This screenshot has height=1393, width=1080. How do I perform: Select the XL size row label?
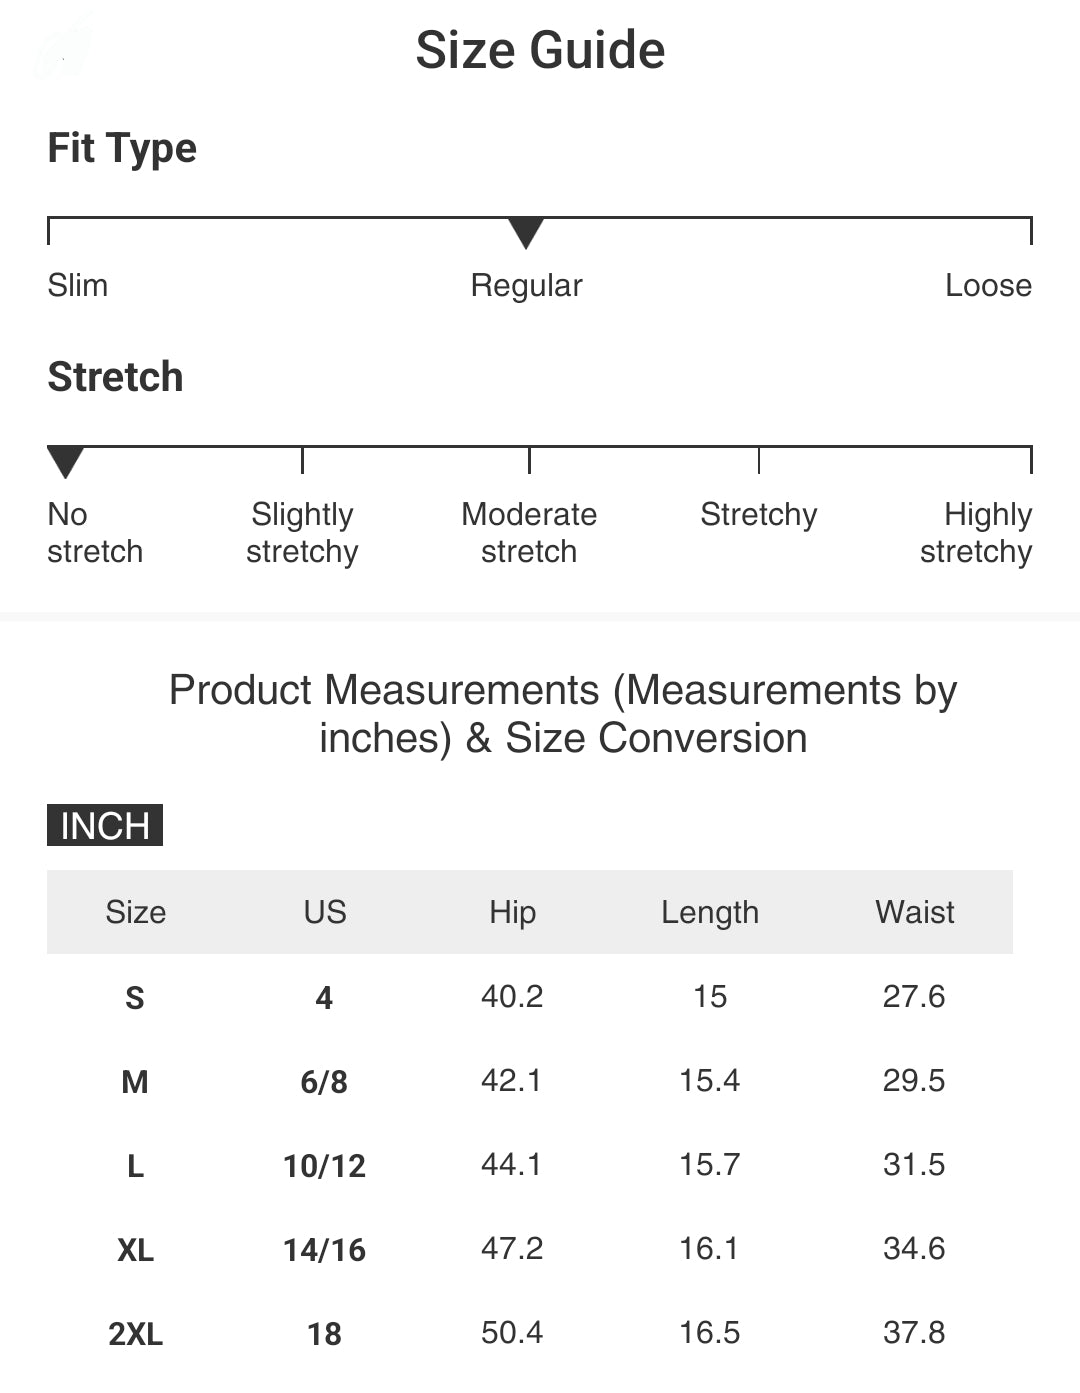click(x=135, y=1250)
